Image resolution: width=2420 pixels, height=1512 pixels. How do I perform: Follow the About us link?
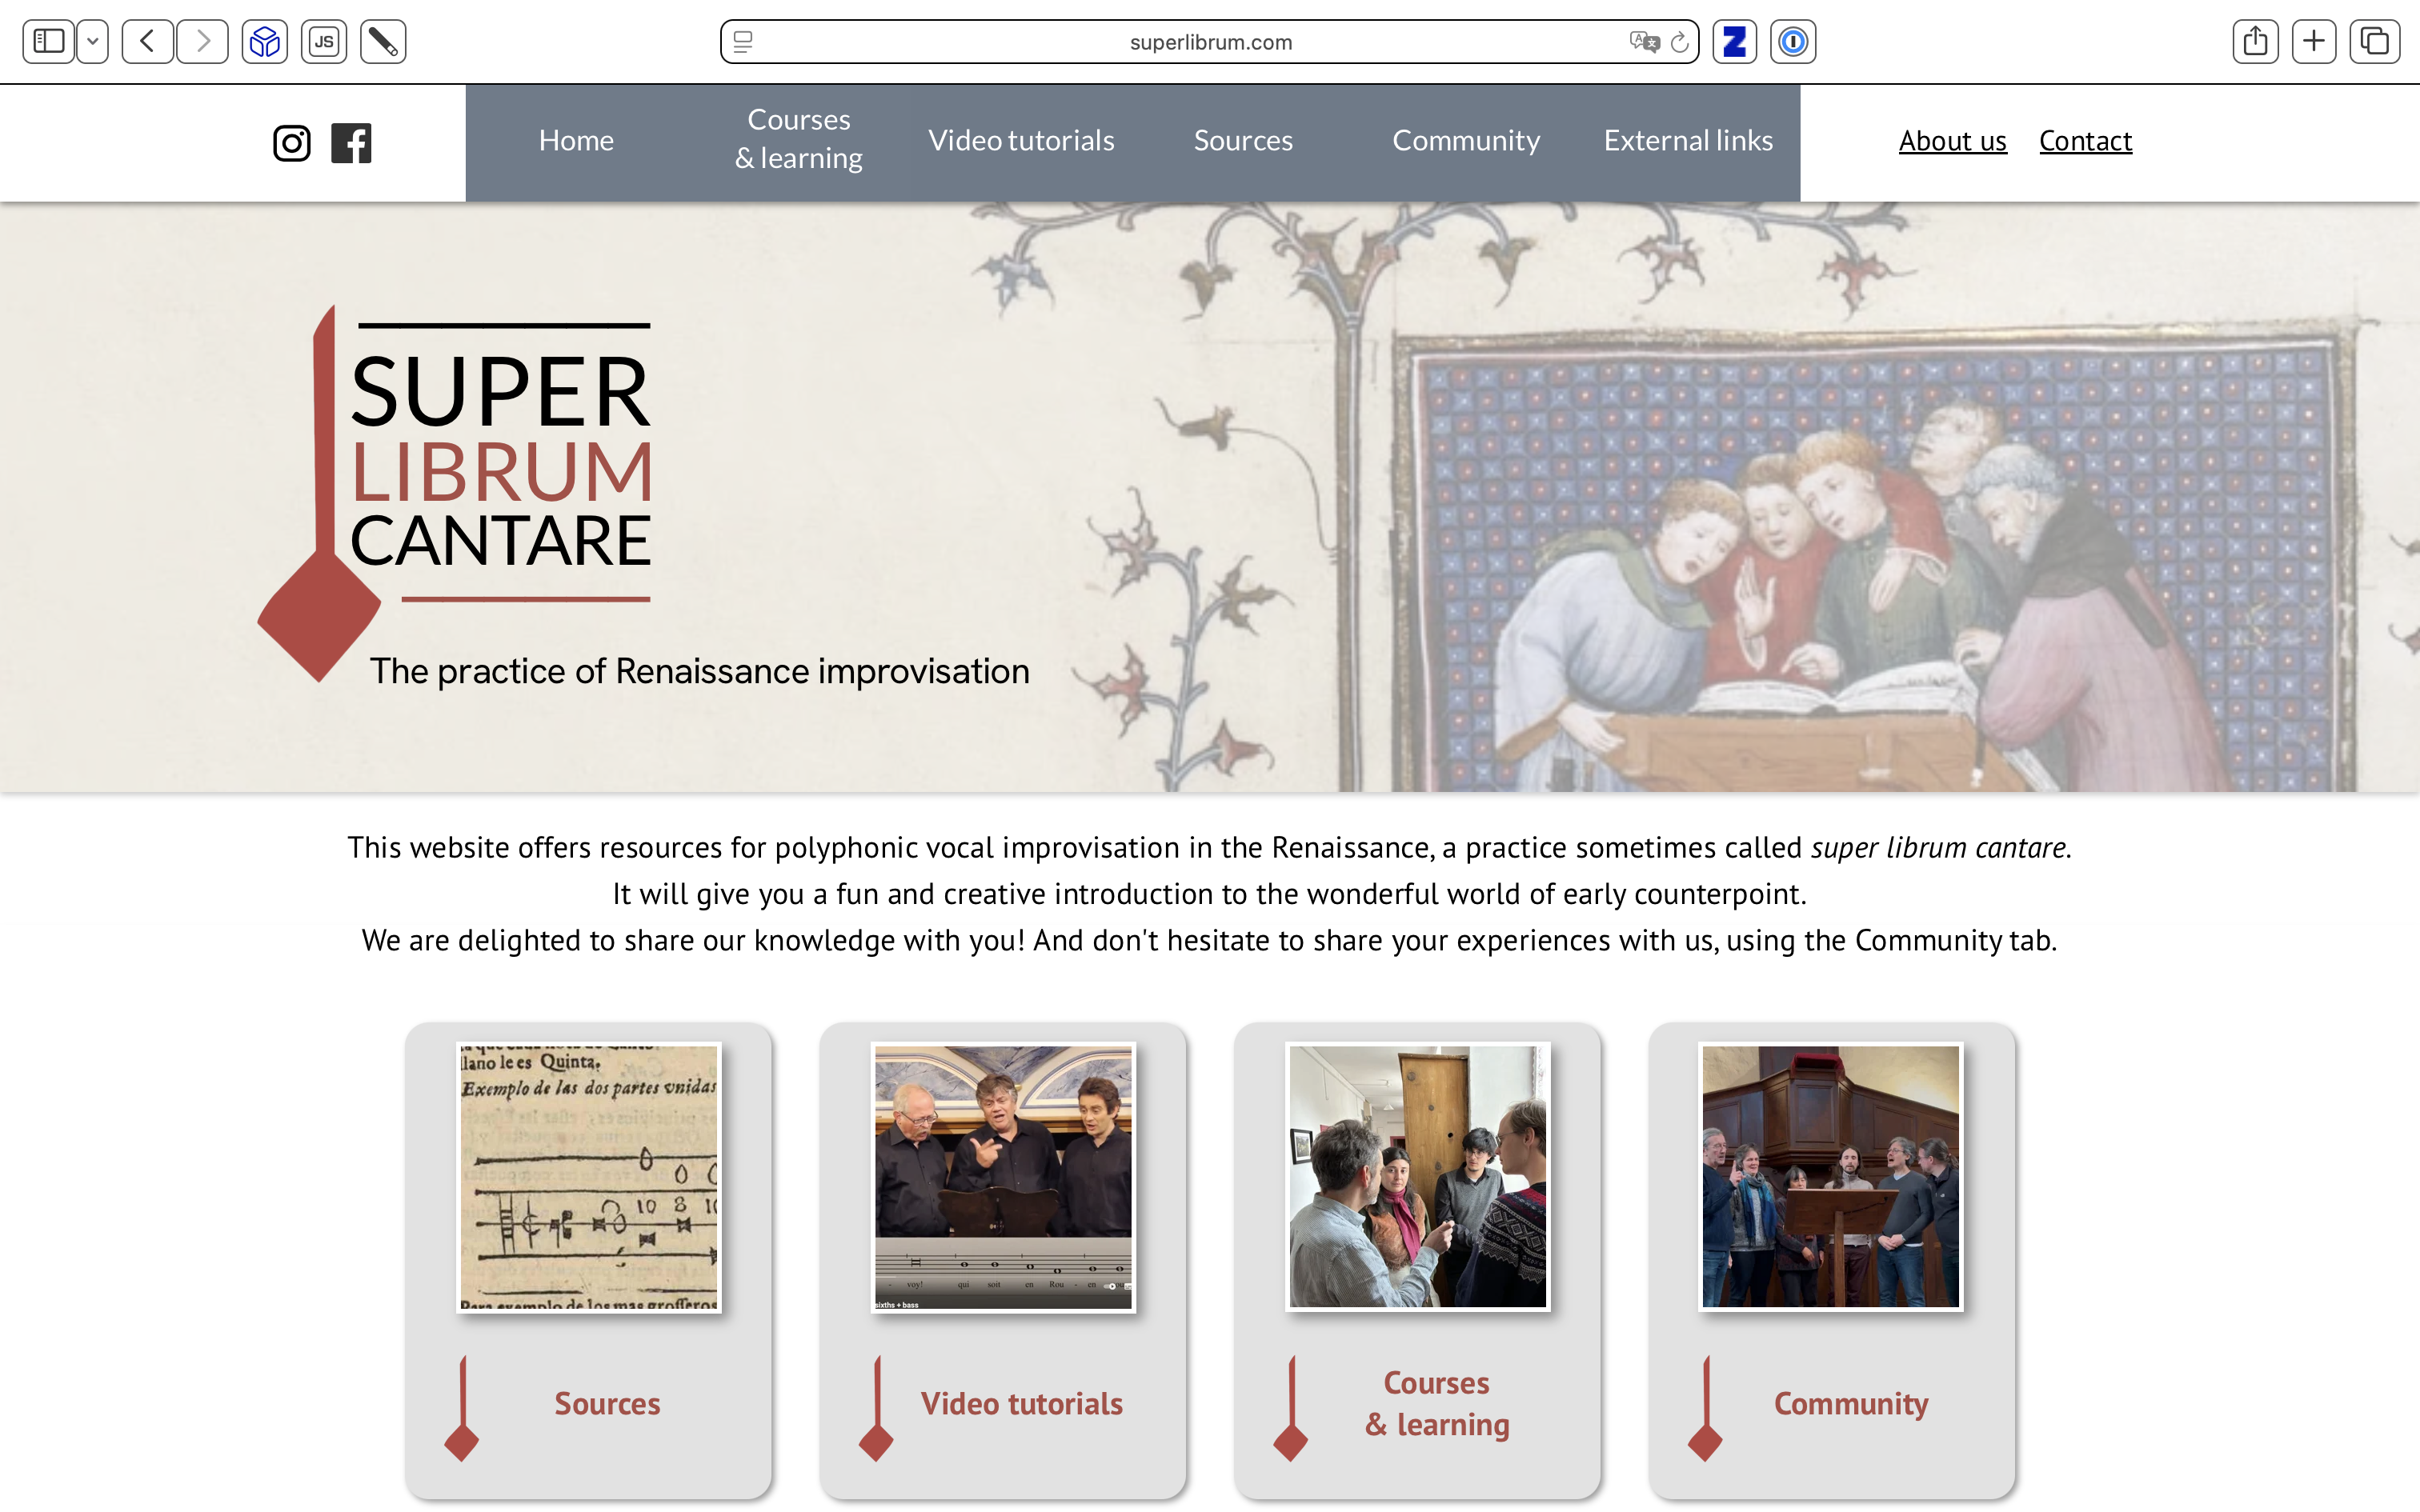pos(1952,141)
